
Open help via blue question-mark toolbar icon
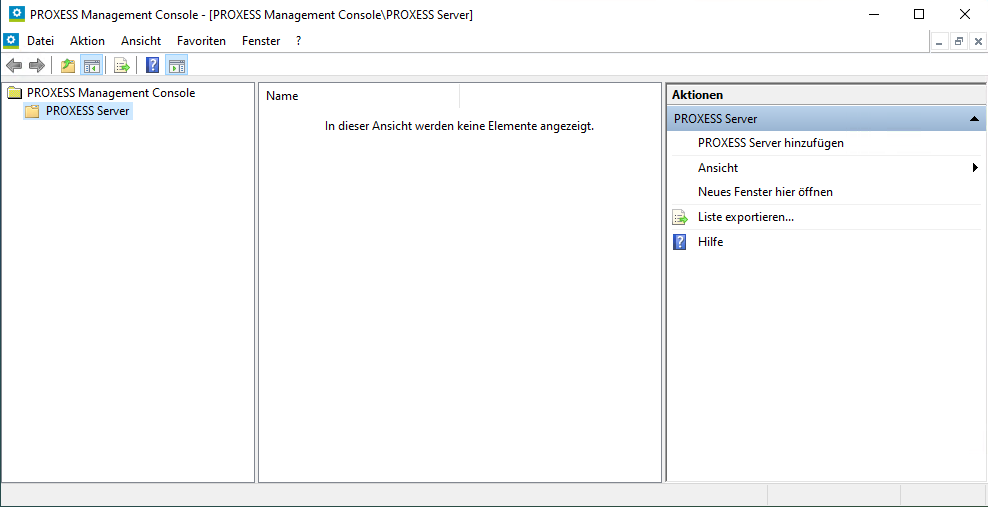pos(152,65)
